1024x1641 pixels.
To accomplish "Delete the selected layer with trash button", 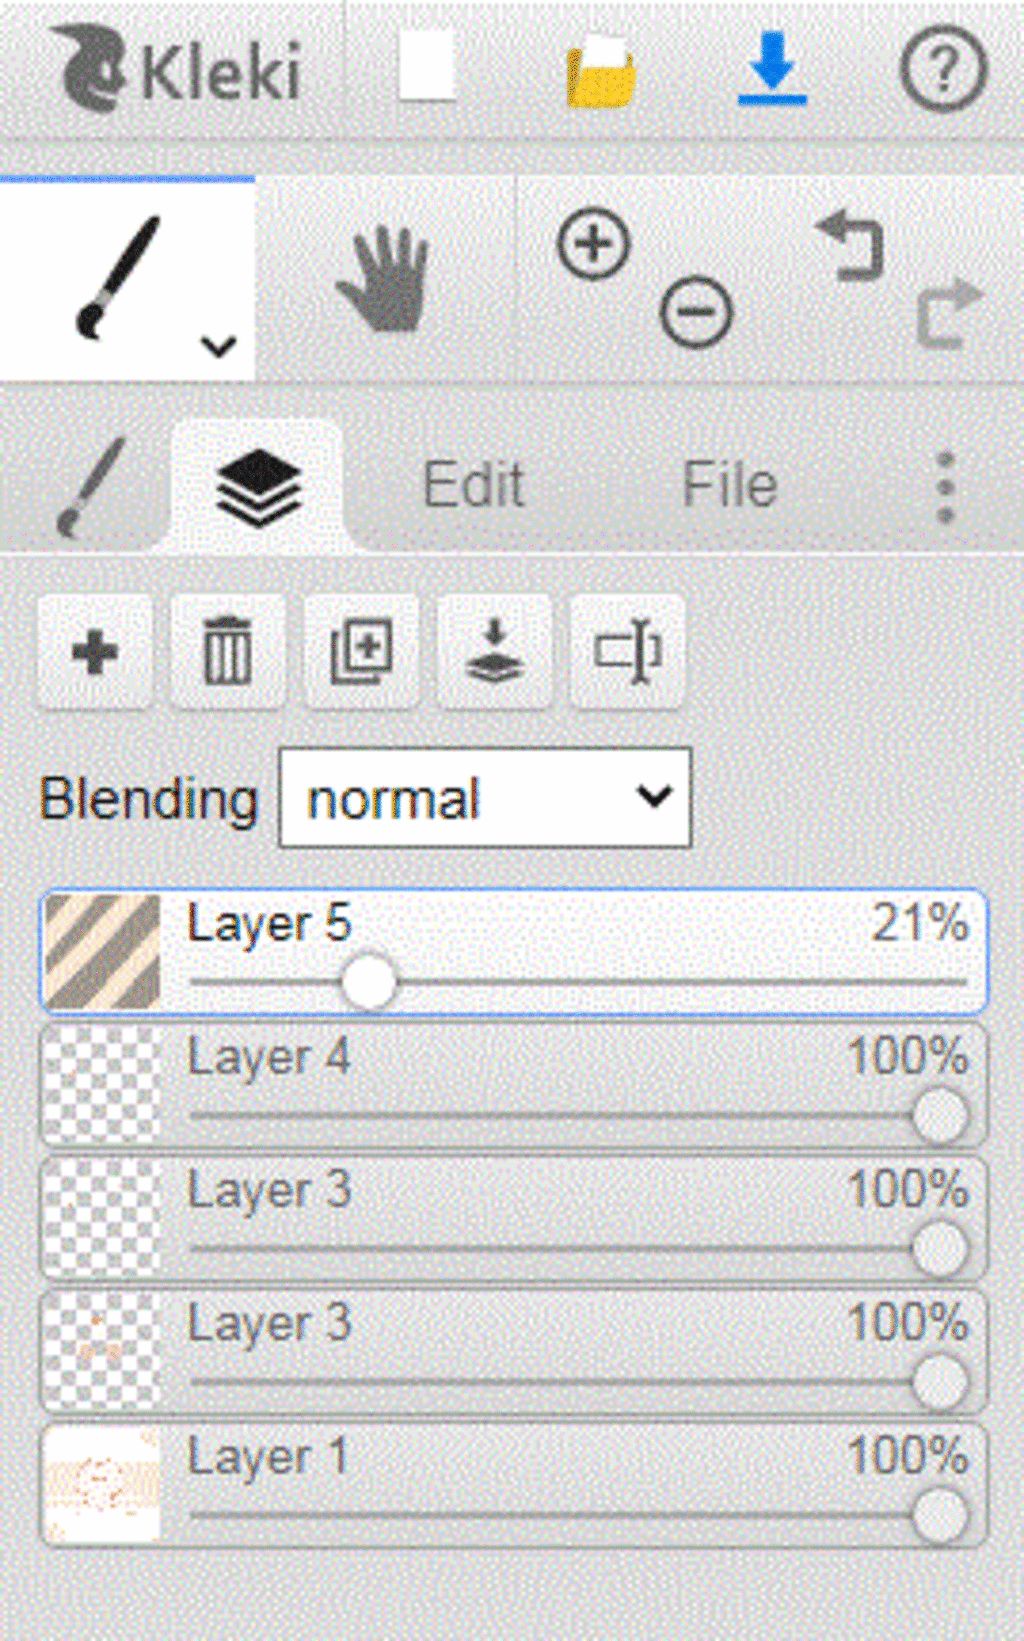I will tap(228, 653).
